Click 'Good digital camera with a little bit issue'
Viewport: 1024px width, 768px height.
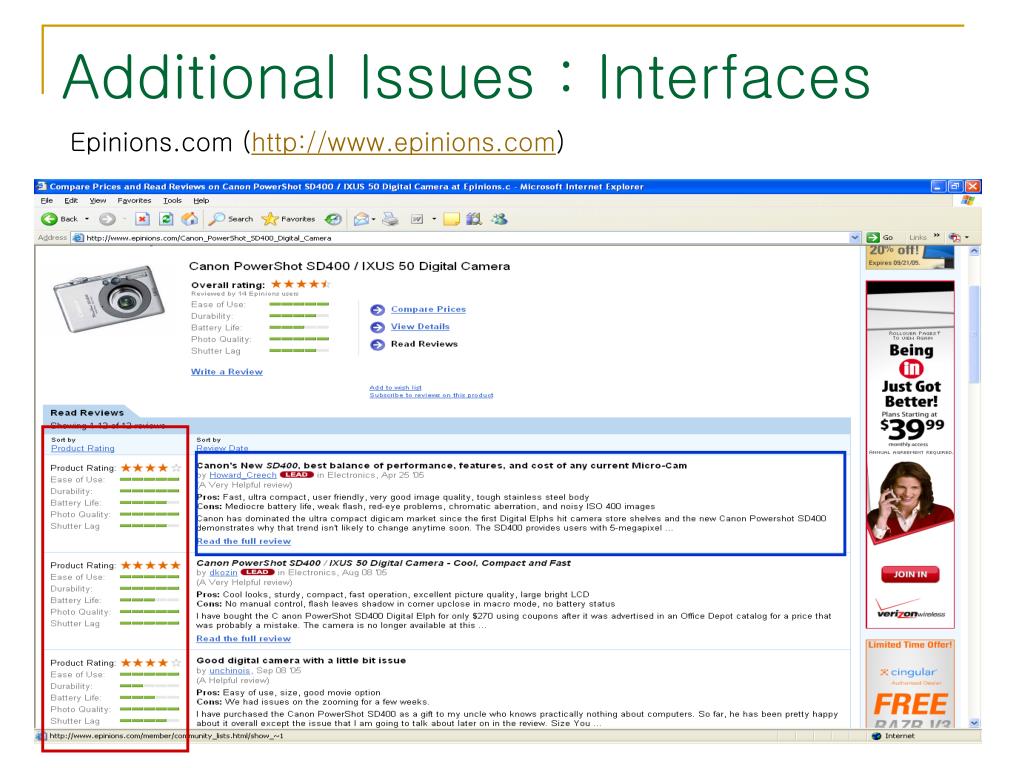pos(301,660)
